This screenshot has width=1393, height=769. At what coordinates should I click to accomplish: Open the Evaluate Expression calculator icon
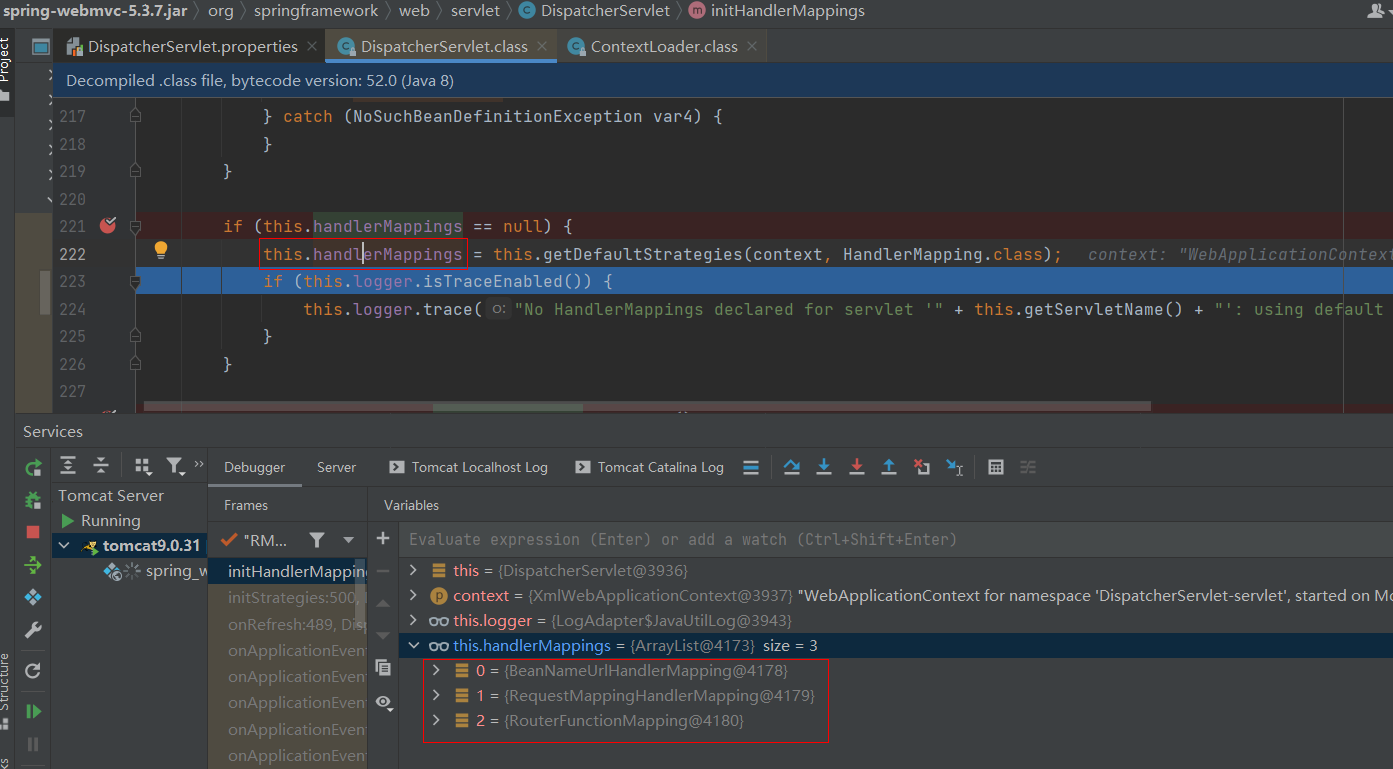tap(996, 467)
